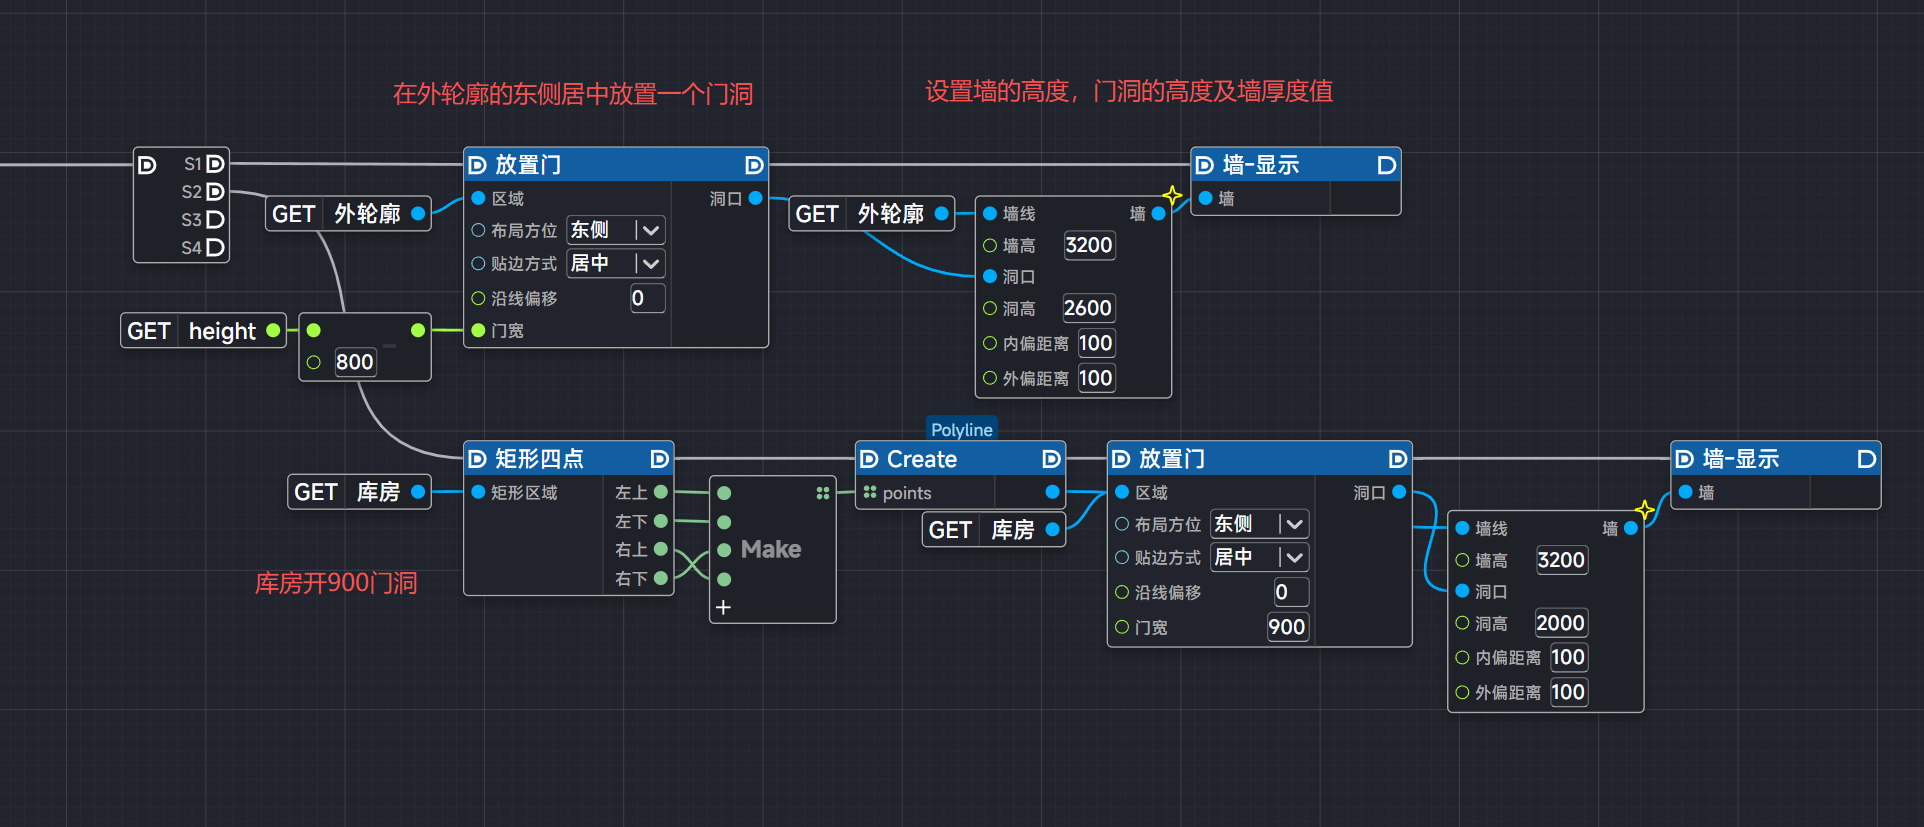Screen dimensions: 1924x827
Task: Click the Make node label
Action: click(770, 549)
